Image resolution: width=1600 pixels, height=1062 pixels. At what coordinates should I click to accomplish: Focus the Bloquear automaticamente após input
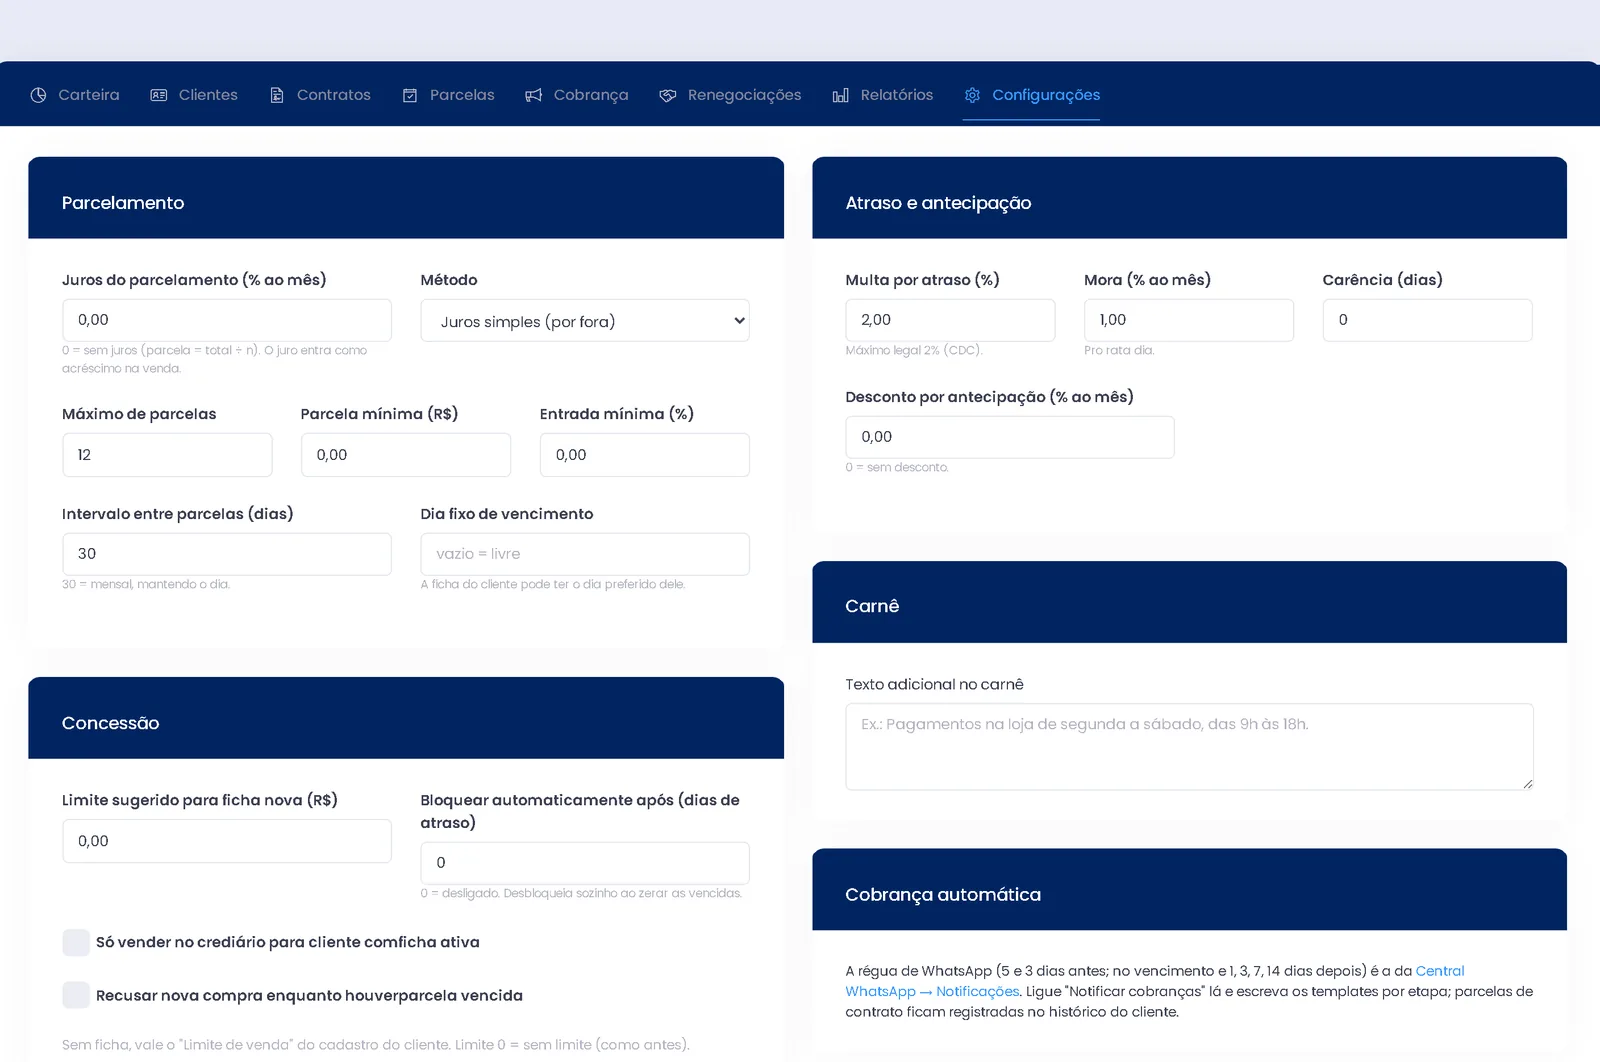(x=585, y=863)
